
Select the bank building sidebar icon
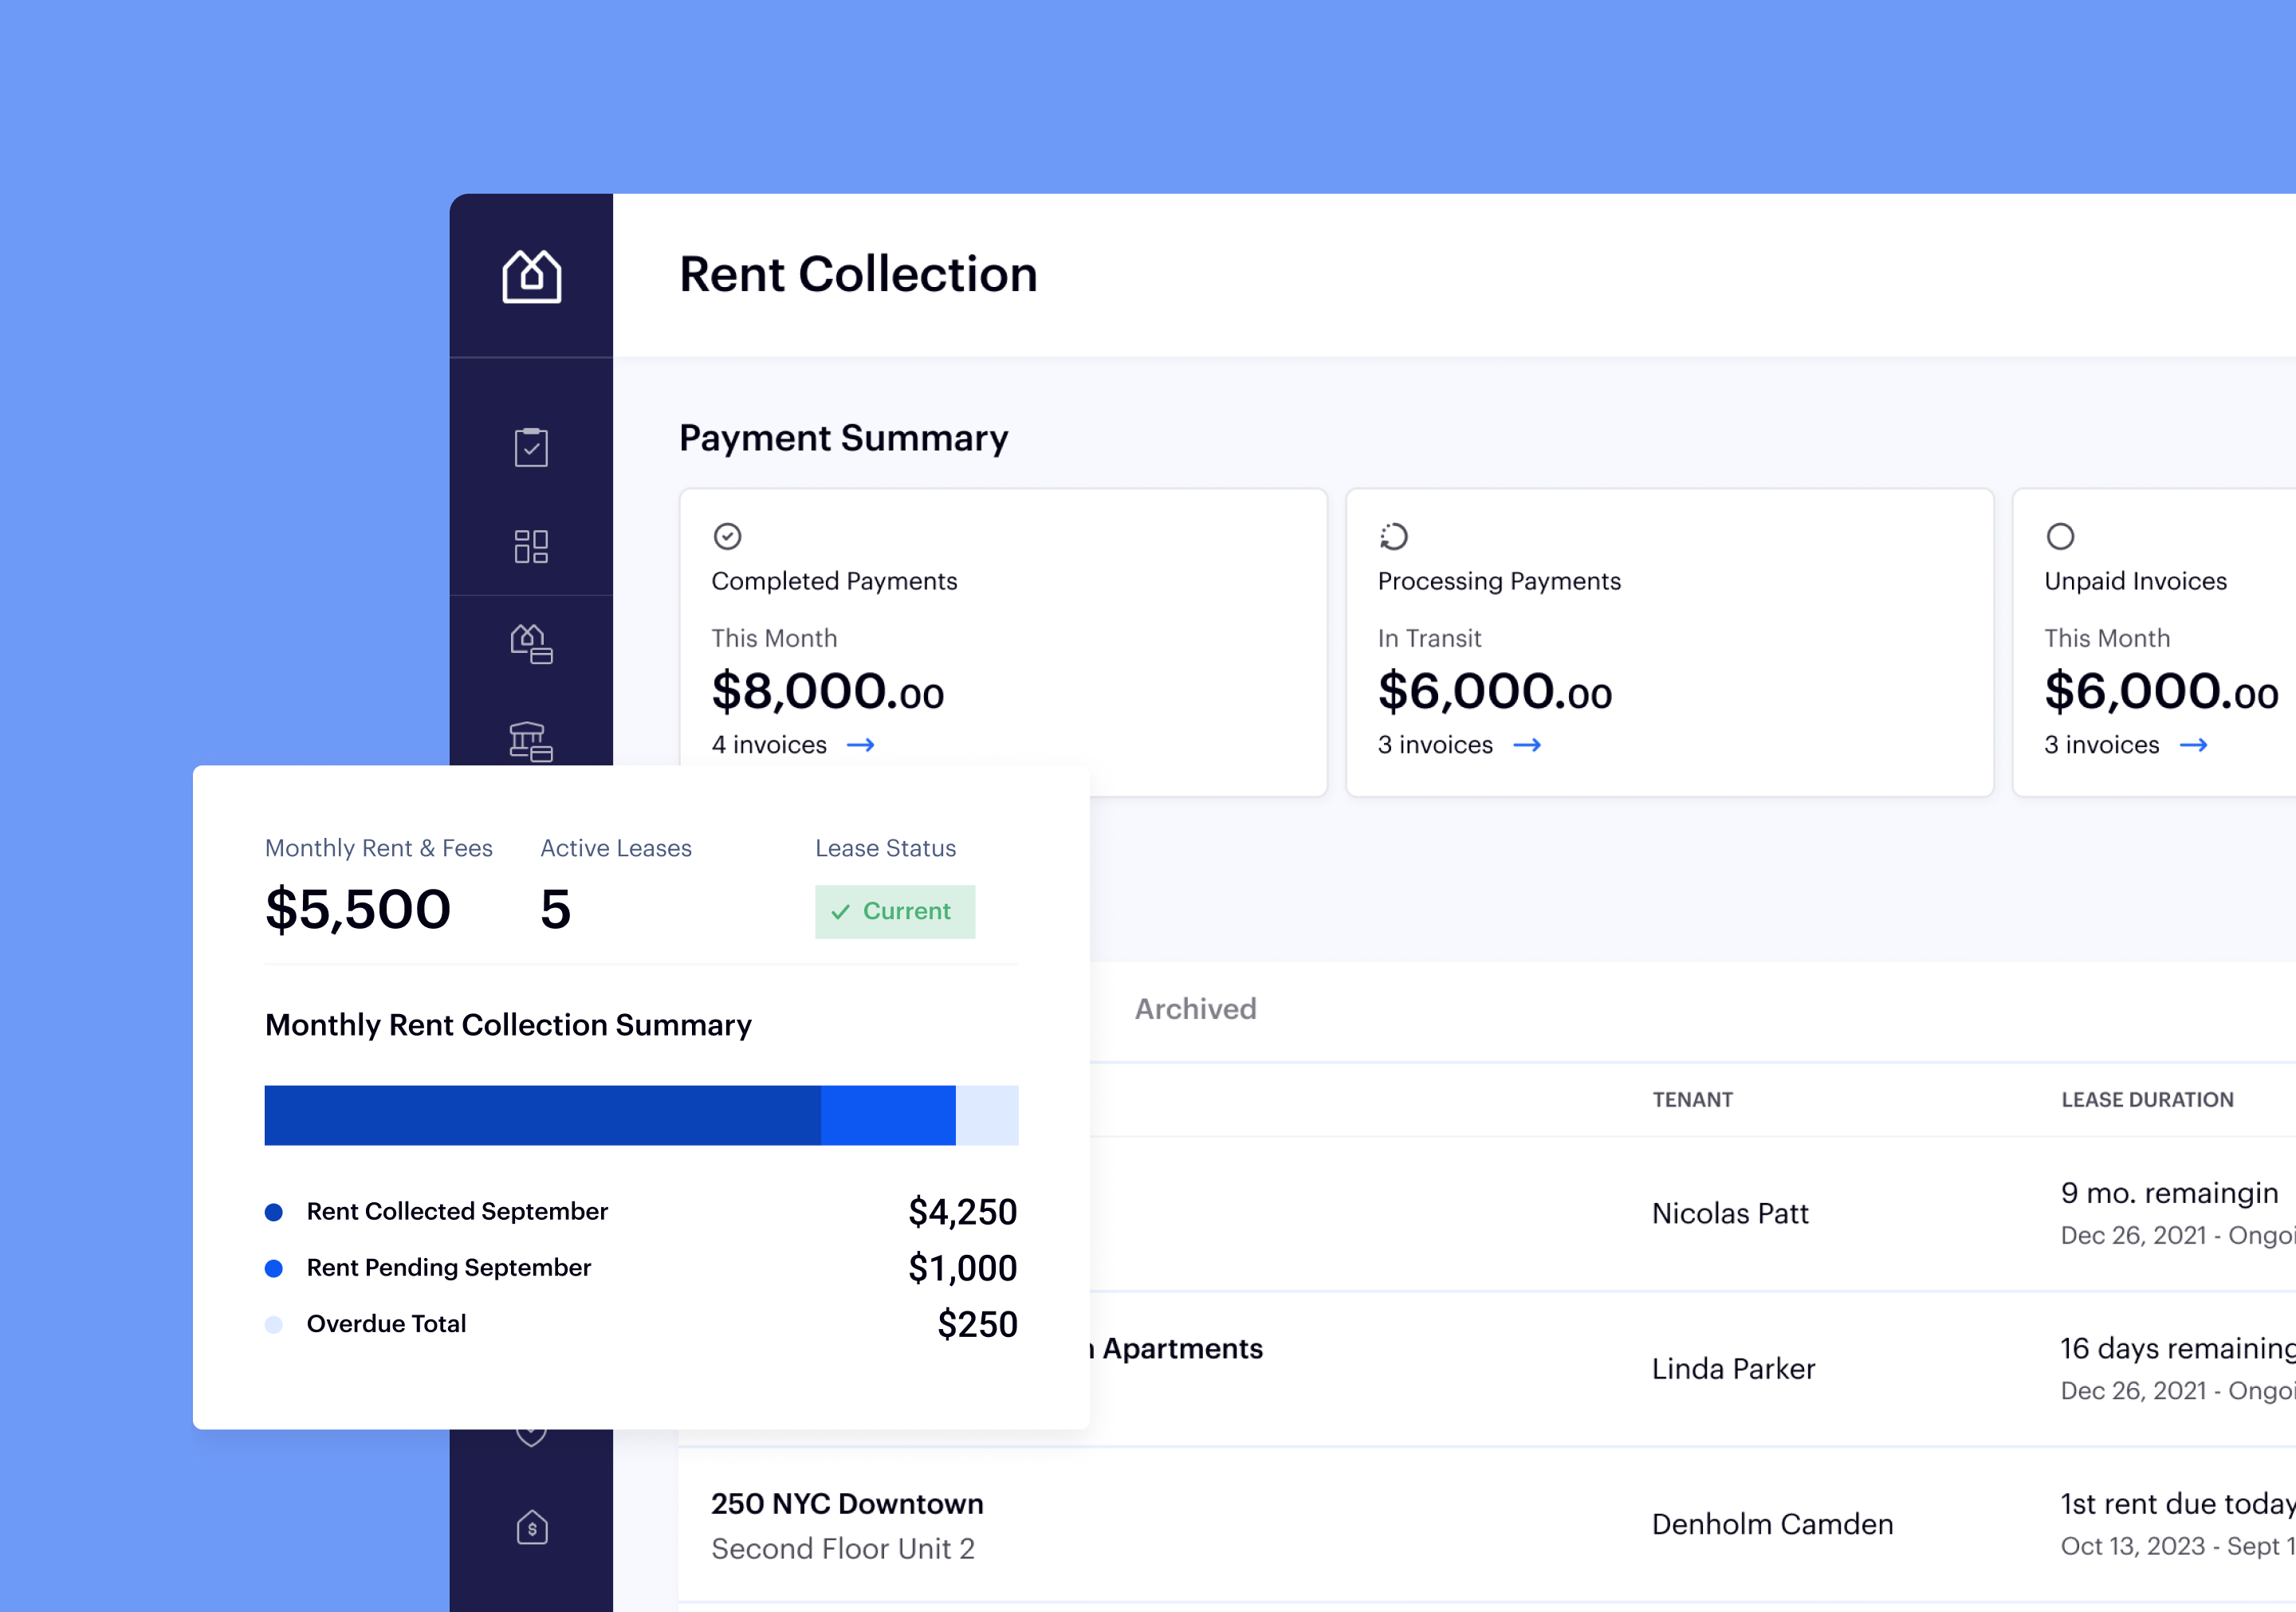531,741
